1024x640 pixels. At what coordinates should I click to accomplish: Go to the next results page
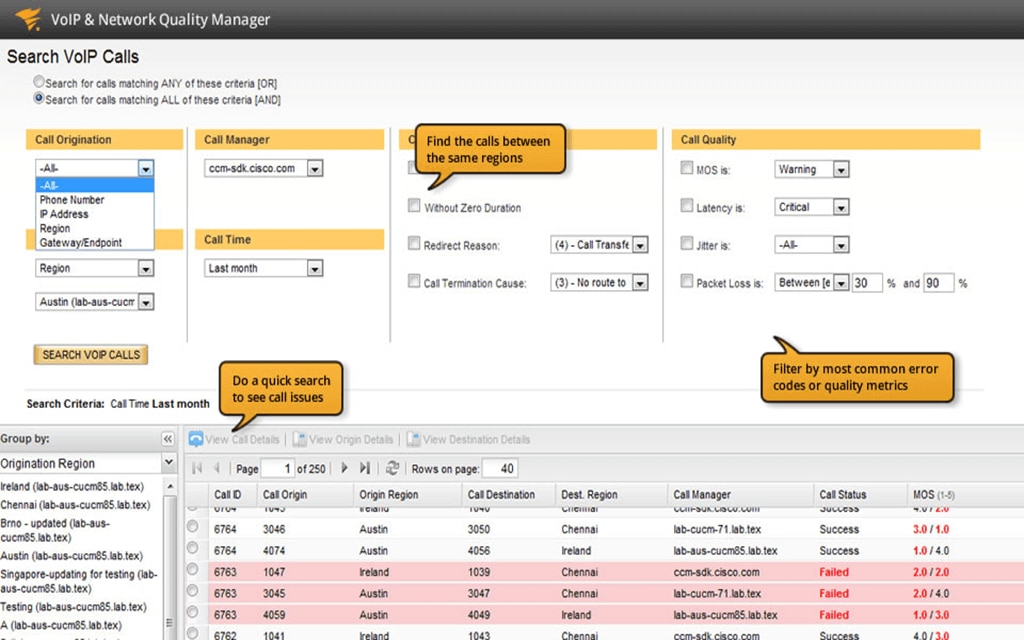[x=345, y=468]
